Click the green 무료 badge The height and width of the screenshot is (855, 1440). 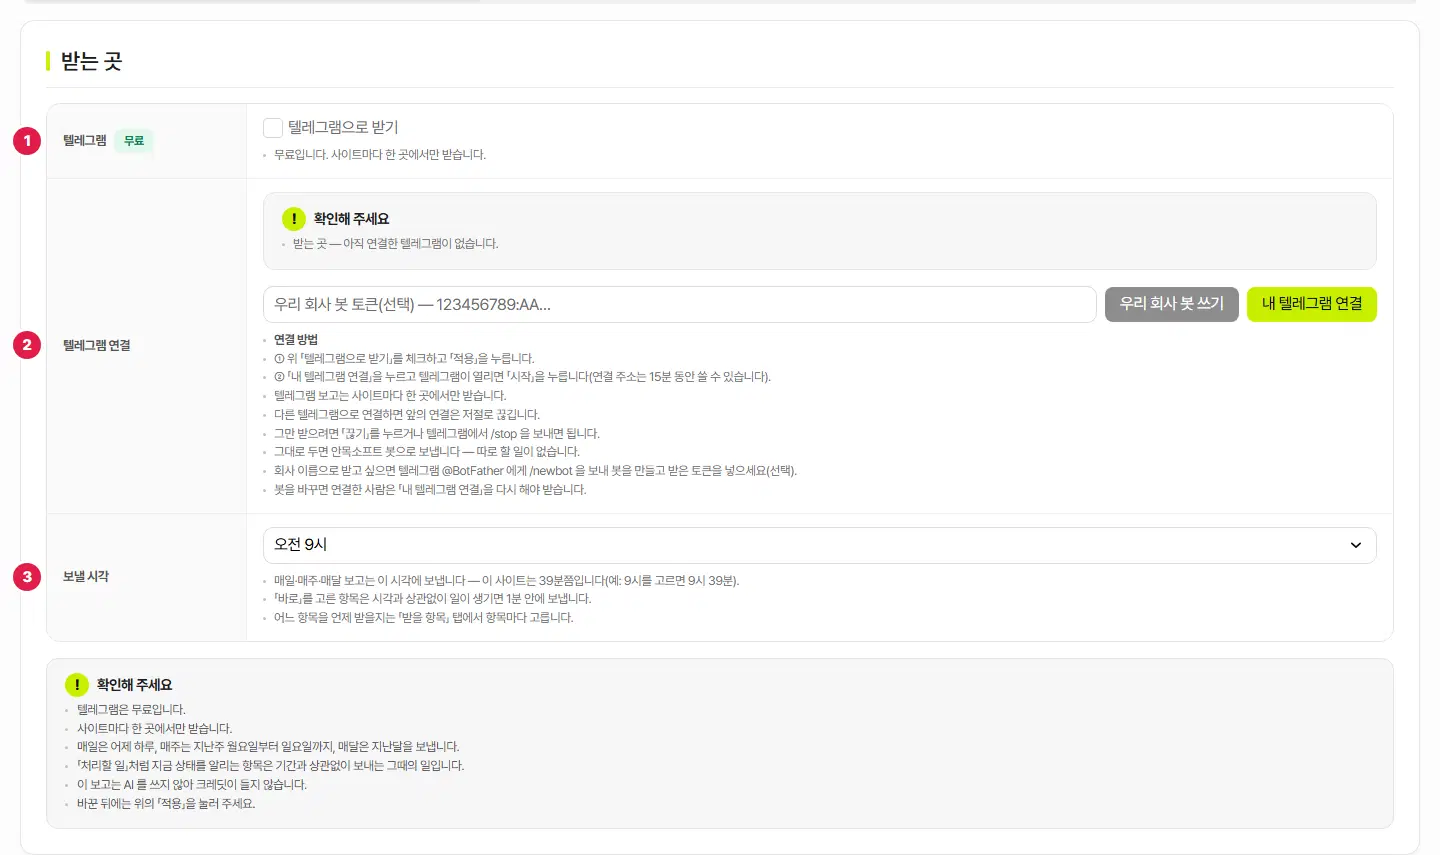(x=134, y=141)
